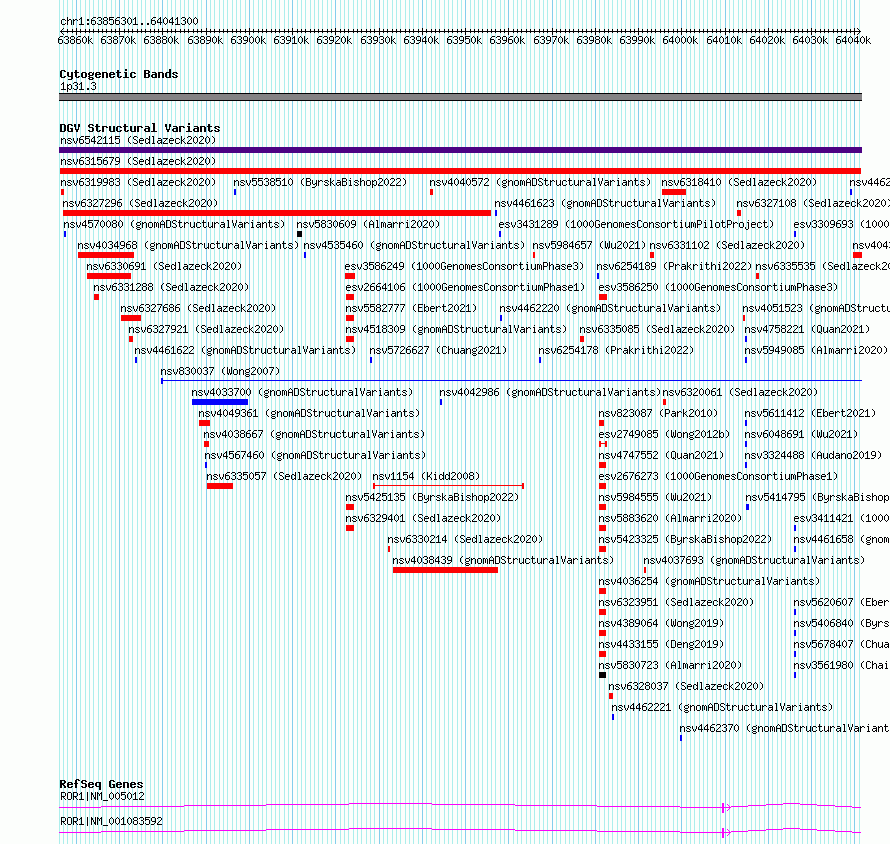
Task: Click the nsv5830723 (Almarri2020) black marker
Action: click(602, 675)
